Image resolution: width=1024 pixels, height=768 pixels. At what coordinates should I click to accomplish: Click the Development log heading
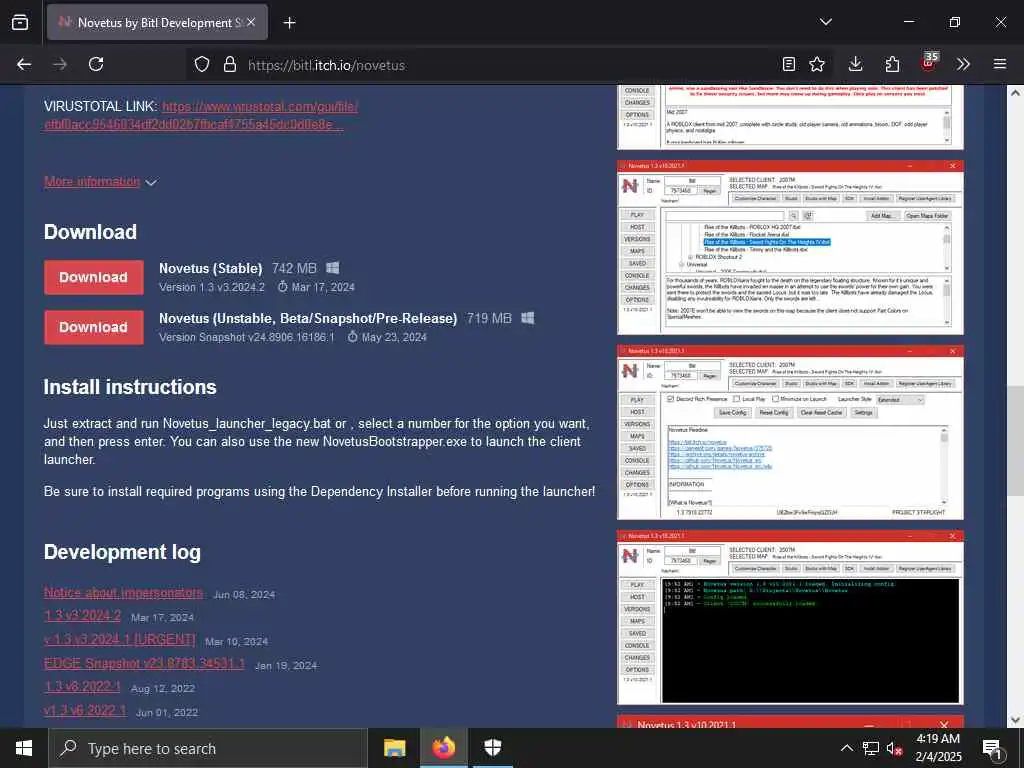click(122, 552)
